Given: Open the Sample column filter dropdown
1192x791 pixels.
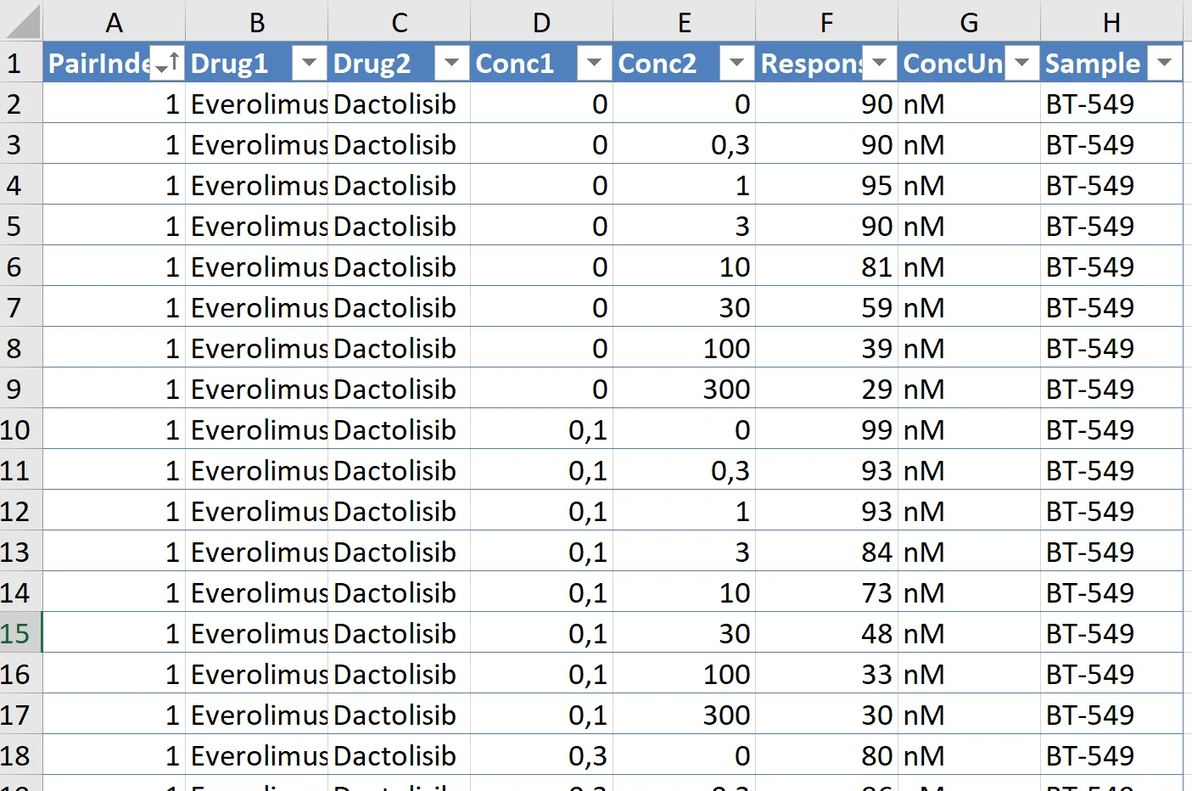Looking at the screenshot, I should 1164,64.
